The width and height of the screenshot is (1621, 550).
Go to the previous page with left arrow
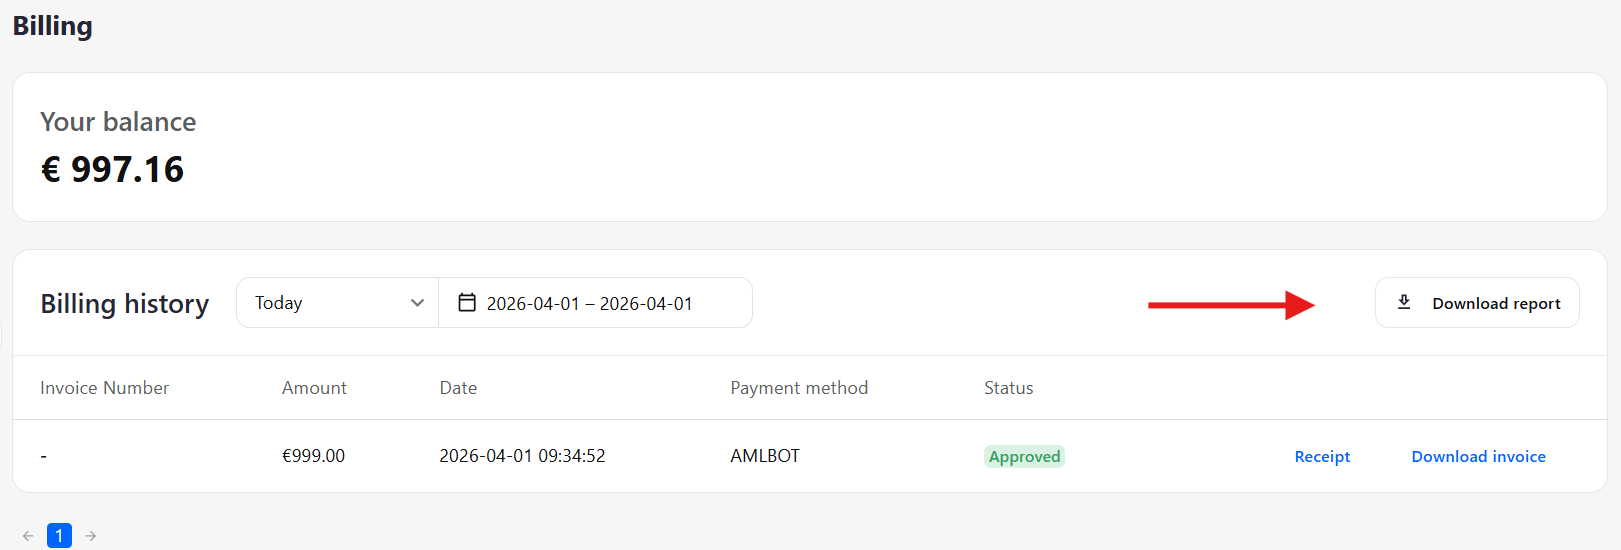tap(28, 536)
